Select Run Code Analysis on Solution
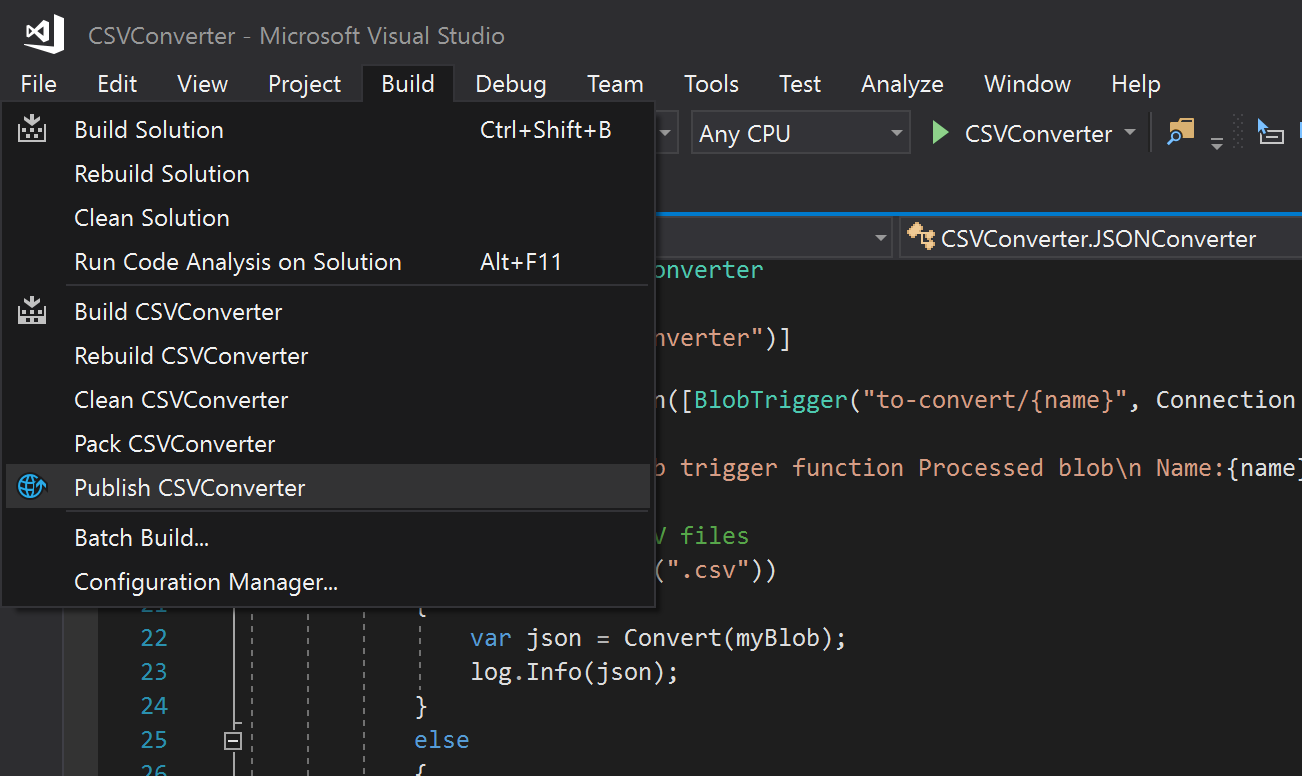 [x=328, y=262]
